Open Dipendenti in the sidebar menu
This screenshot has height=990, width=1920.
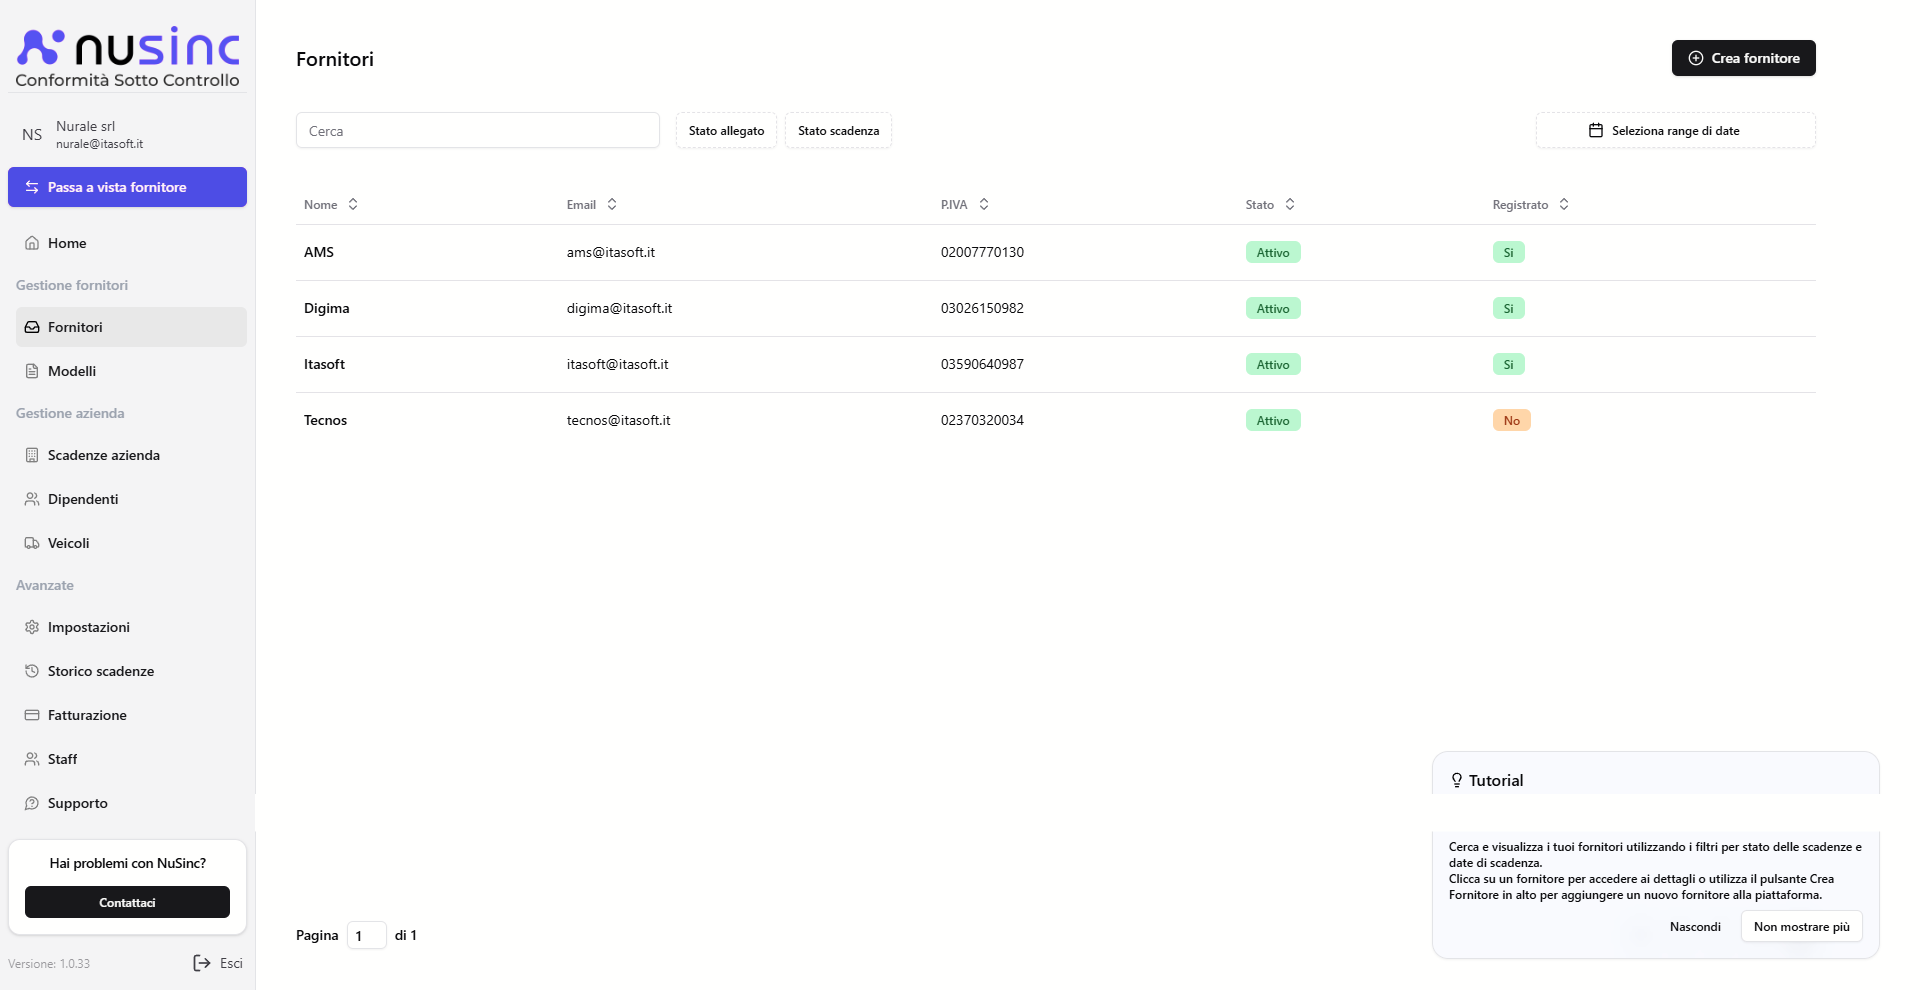point(83,499)
